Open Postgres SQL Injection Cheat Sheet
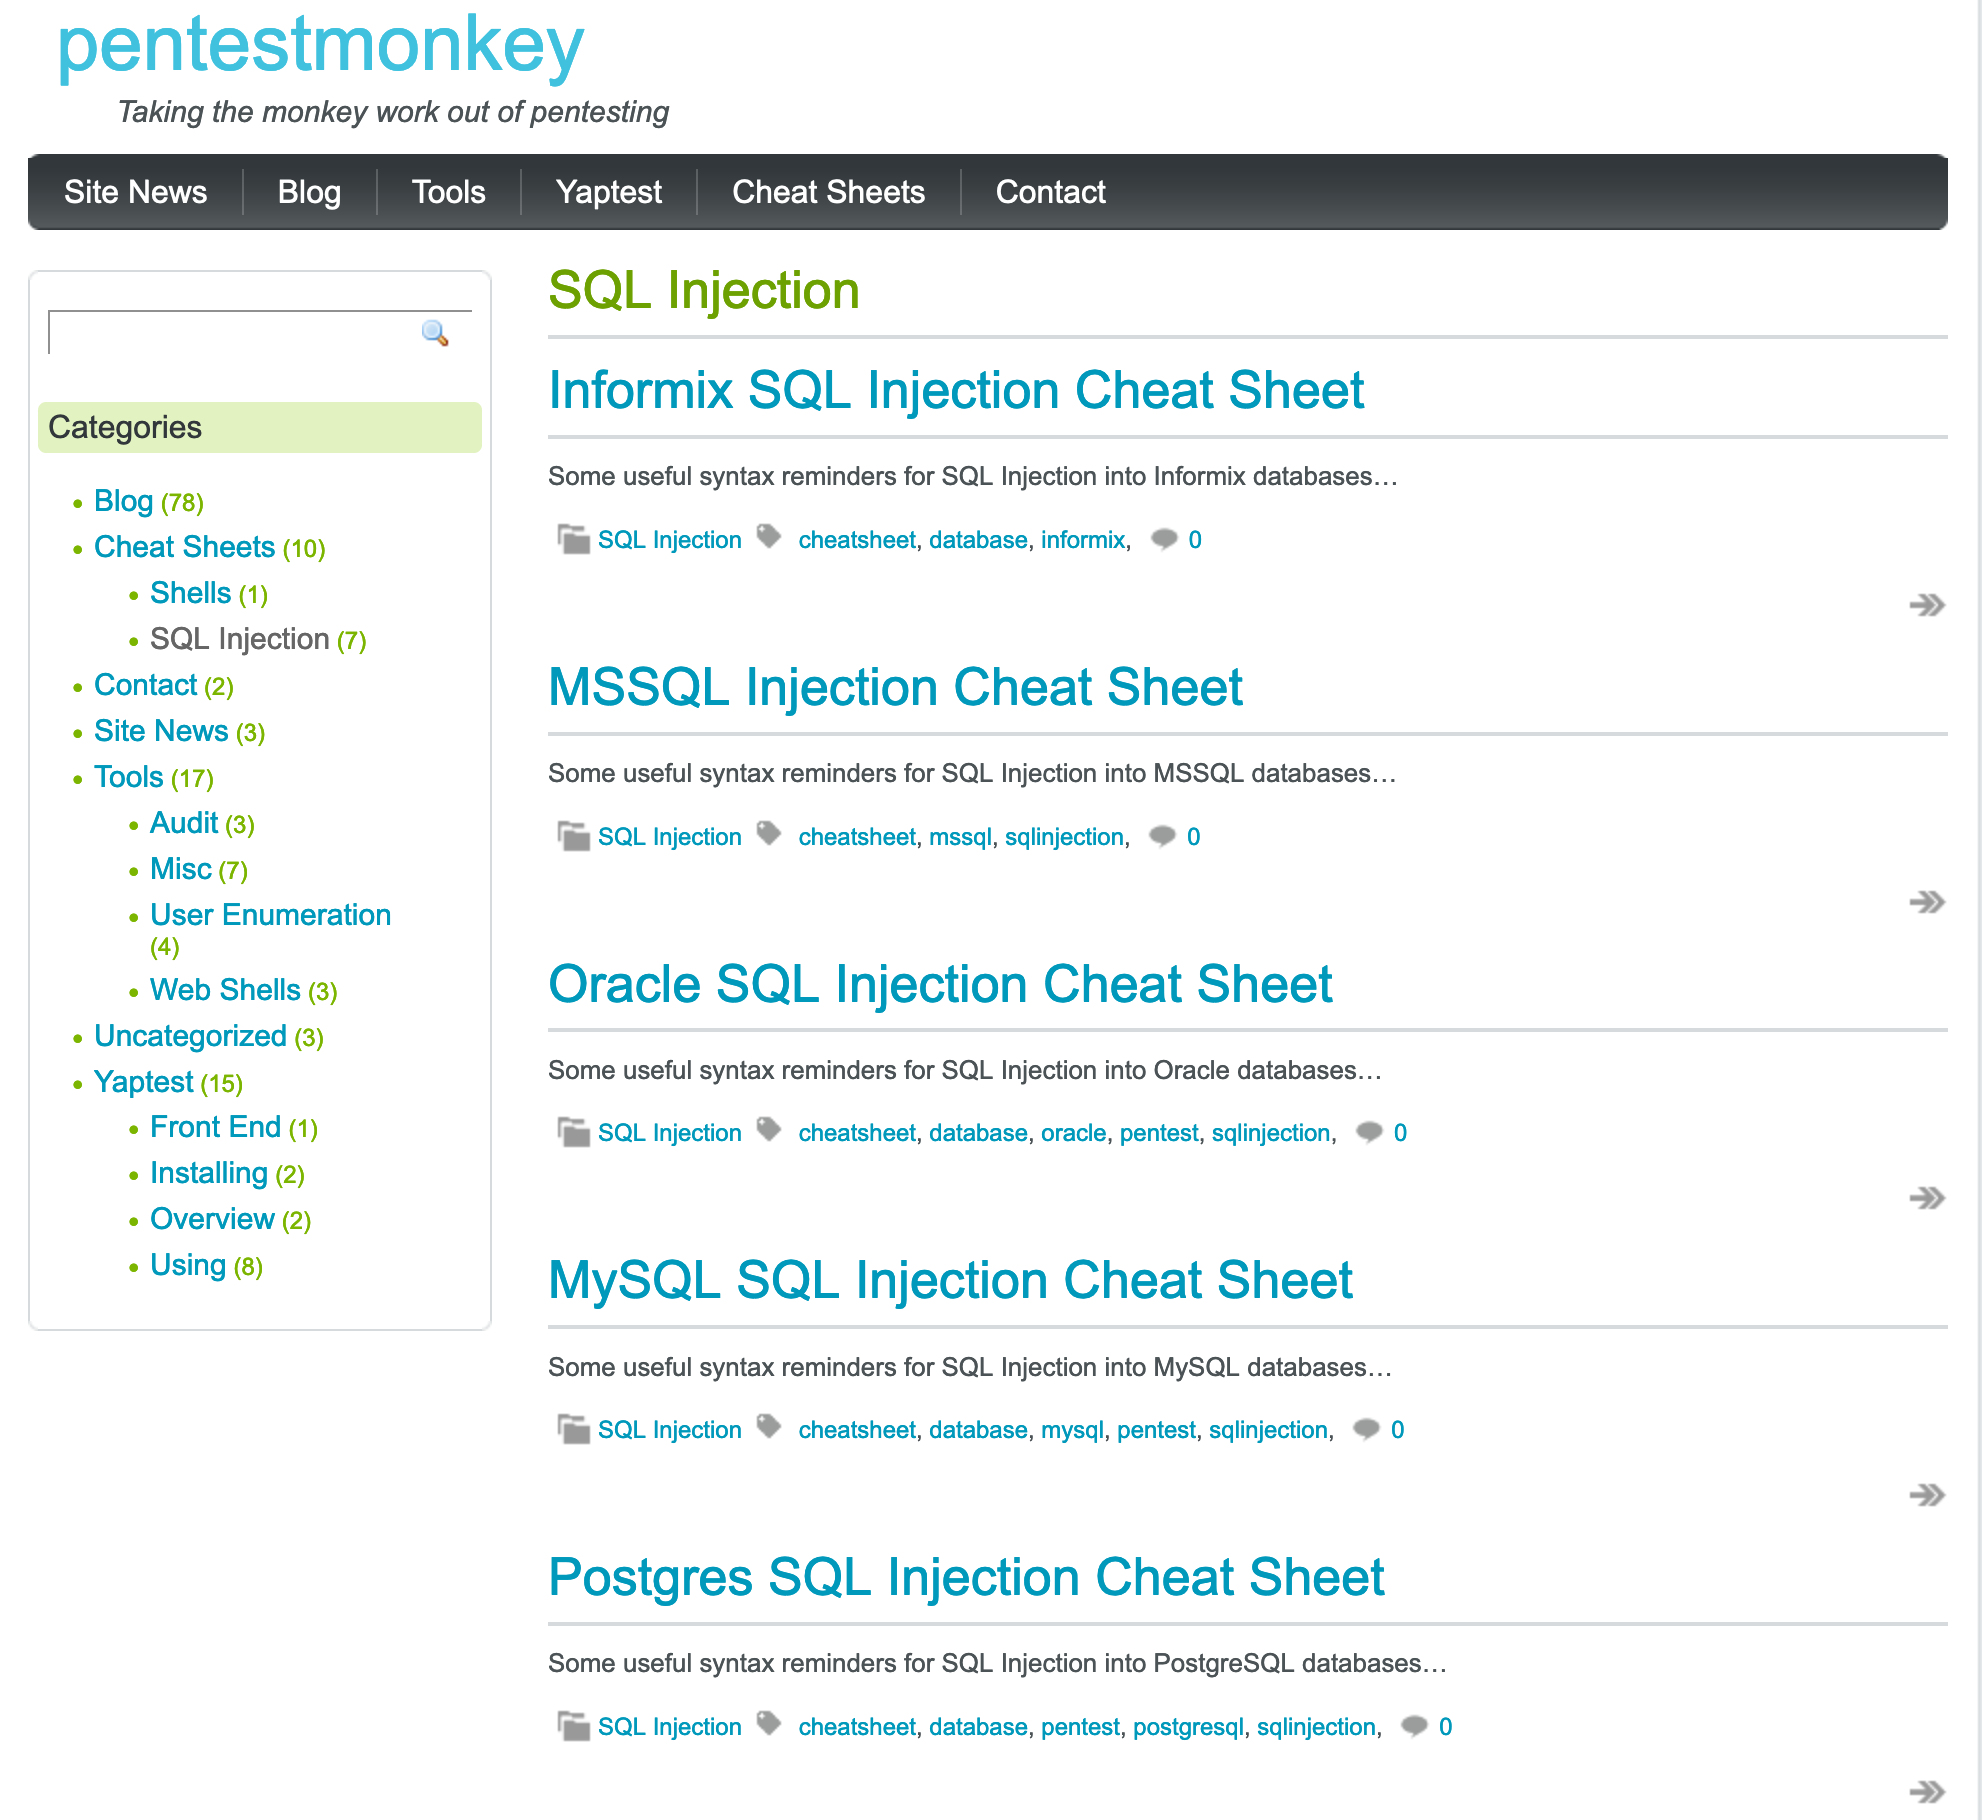Screen dimensions: 1982x1820 coord(966,1578)
